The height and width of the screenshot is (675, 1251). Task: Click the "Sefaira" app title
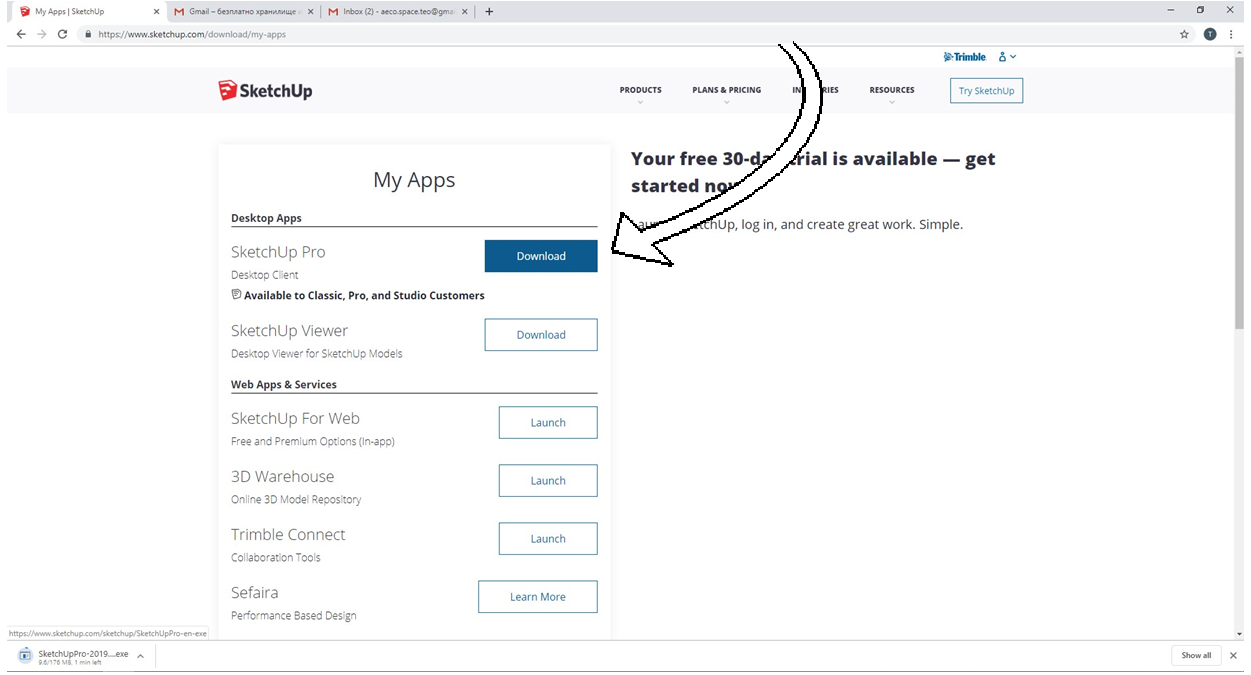(255, 593)
